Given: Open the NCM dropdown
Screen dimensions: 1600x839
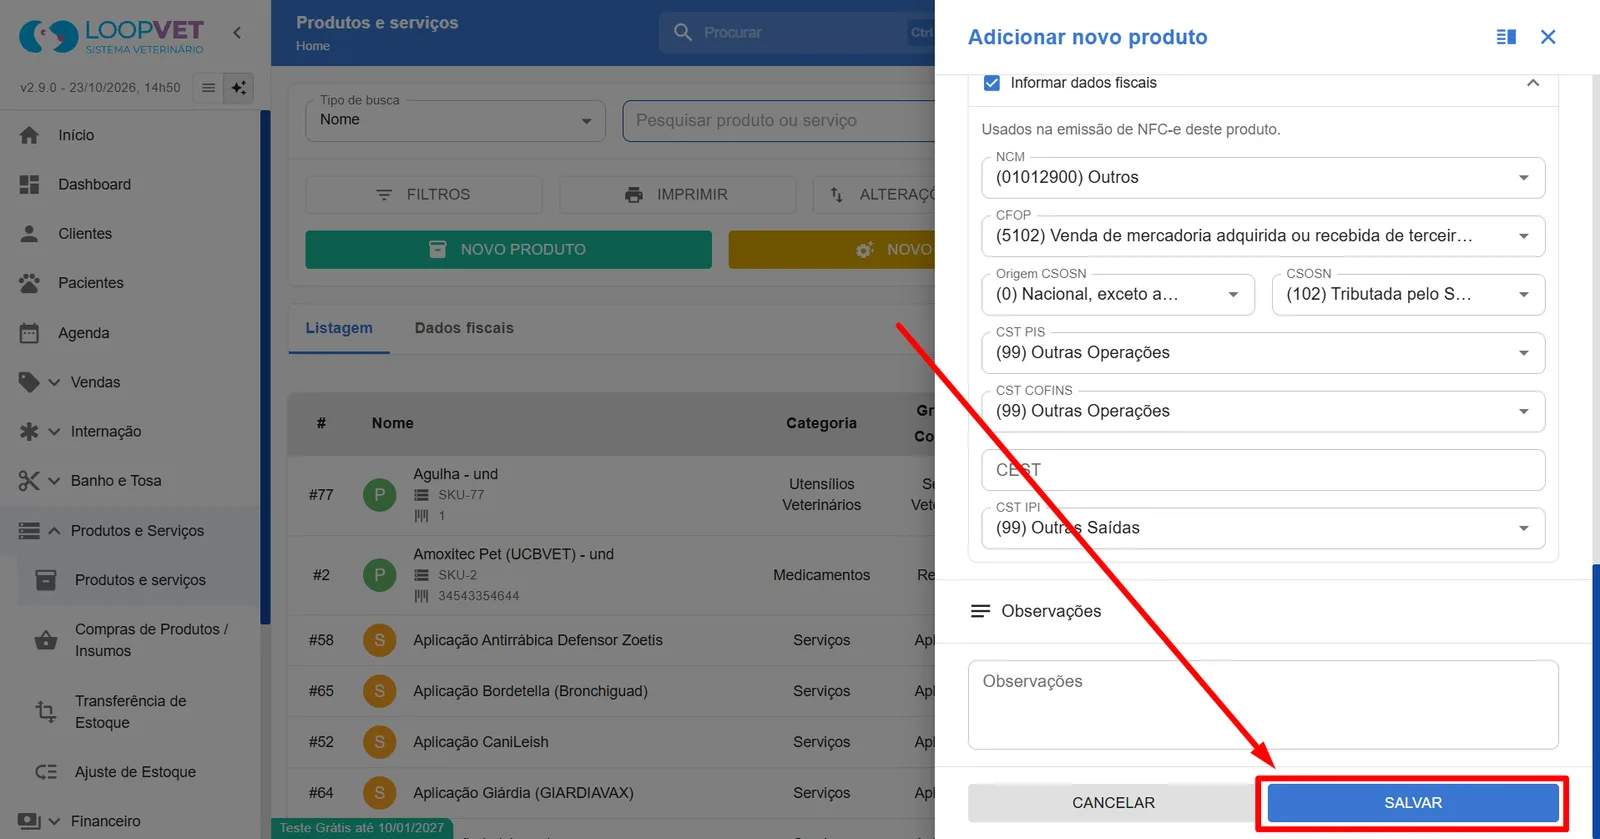Looking at the screenshot, I should pos(1263,178).
